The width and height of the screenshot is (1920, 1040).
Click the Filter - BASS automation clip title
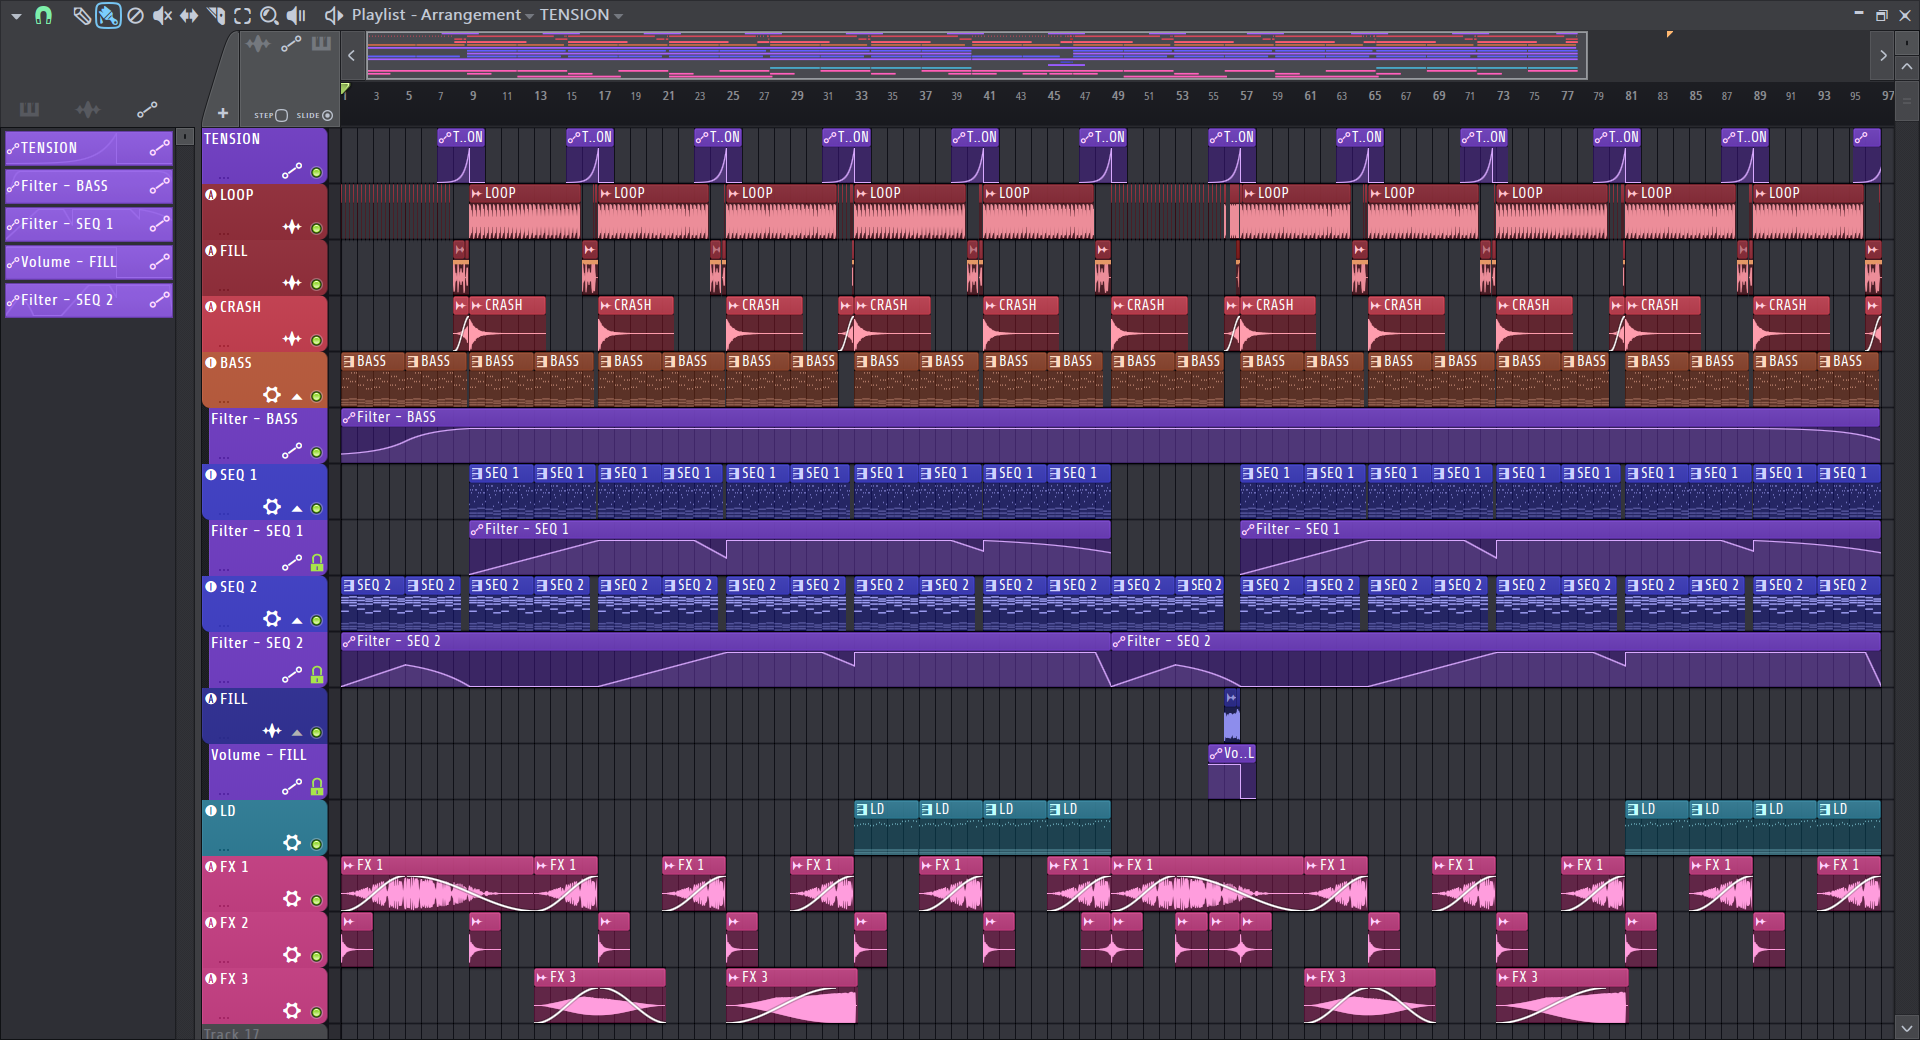pyautogui.click(x=396, y=417)
